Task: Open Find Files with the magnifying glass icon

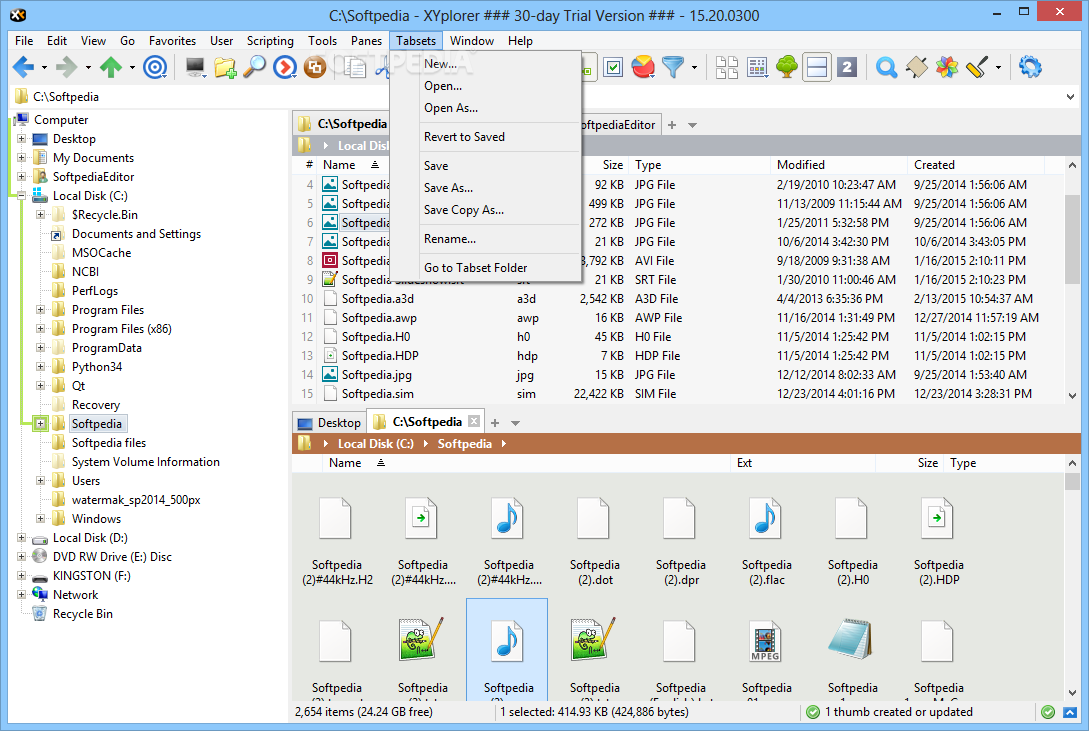Action: [x=255, y=67]
